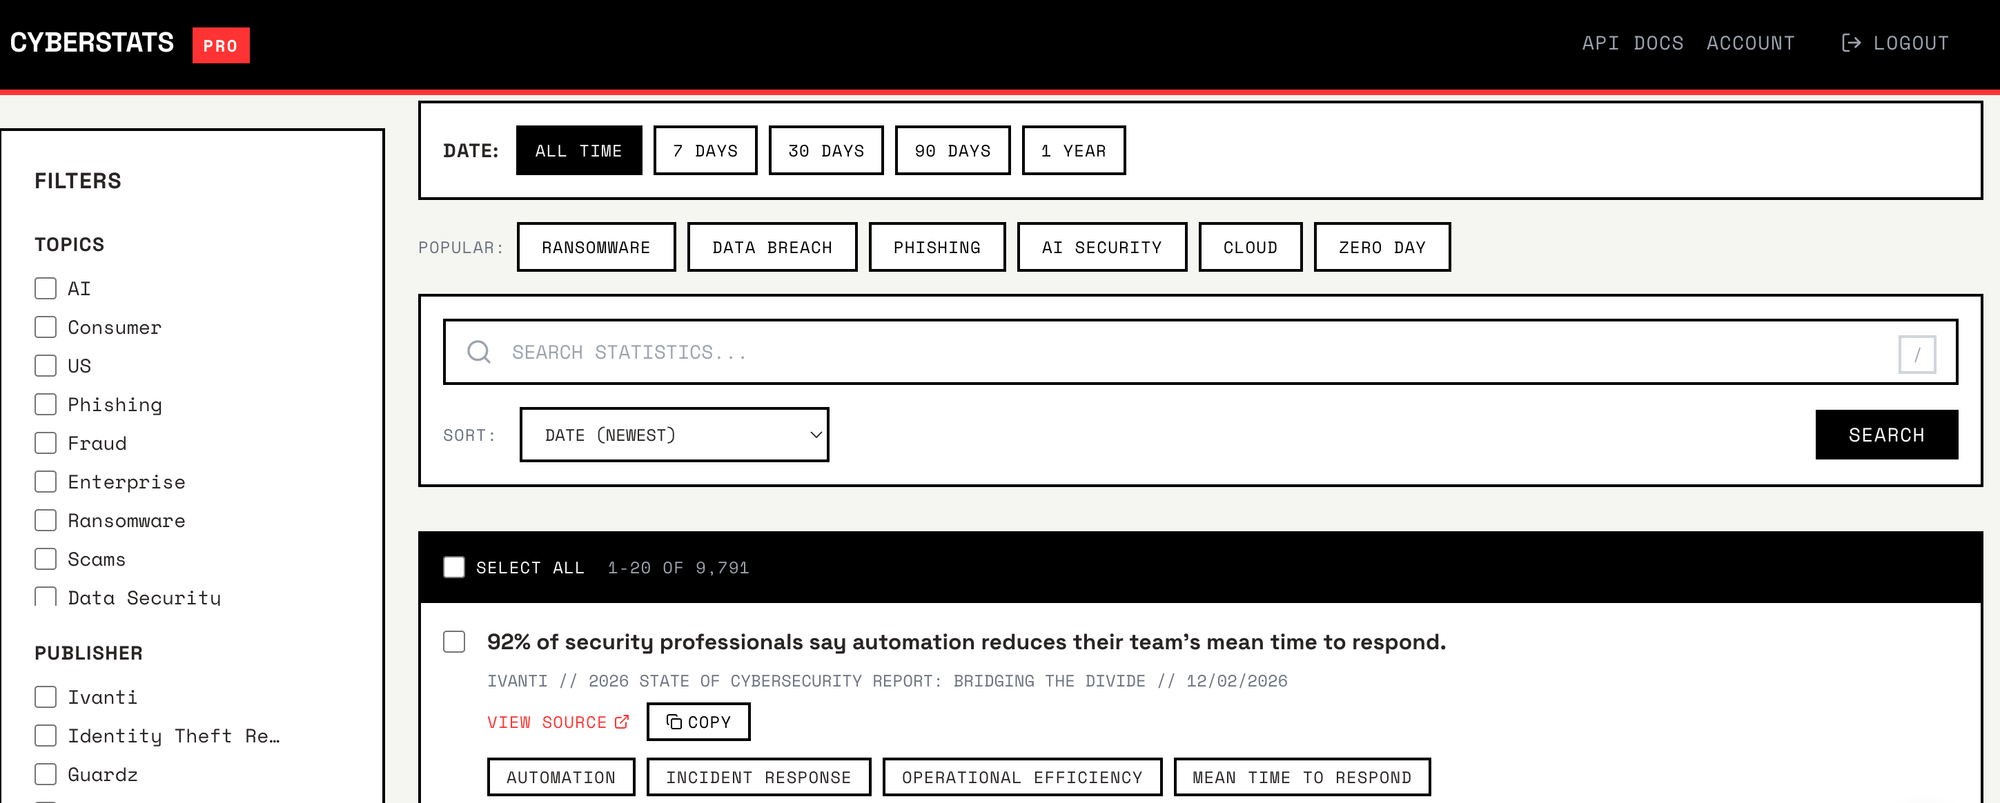
Task: Tick the Identity Theft Re… publisher checkbox
Action: coord(46,735)
